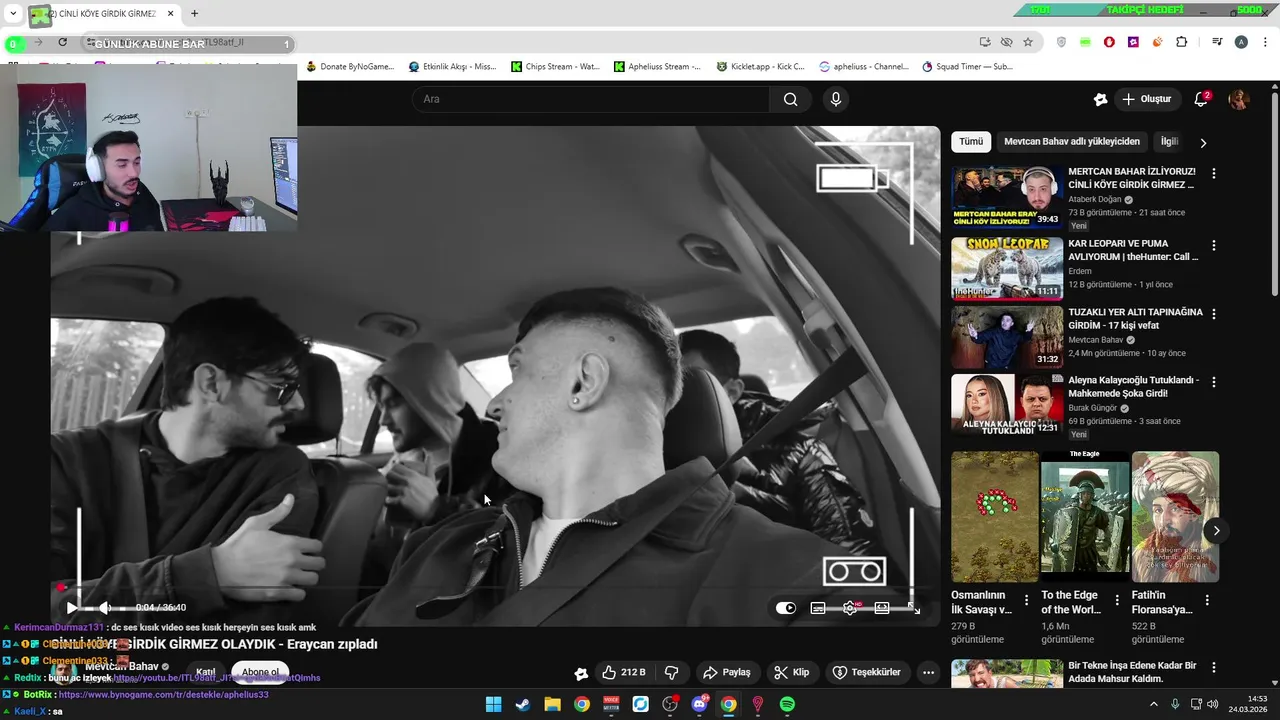Click the Chrome profile avatar A

1241,42
